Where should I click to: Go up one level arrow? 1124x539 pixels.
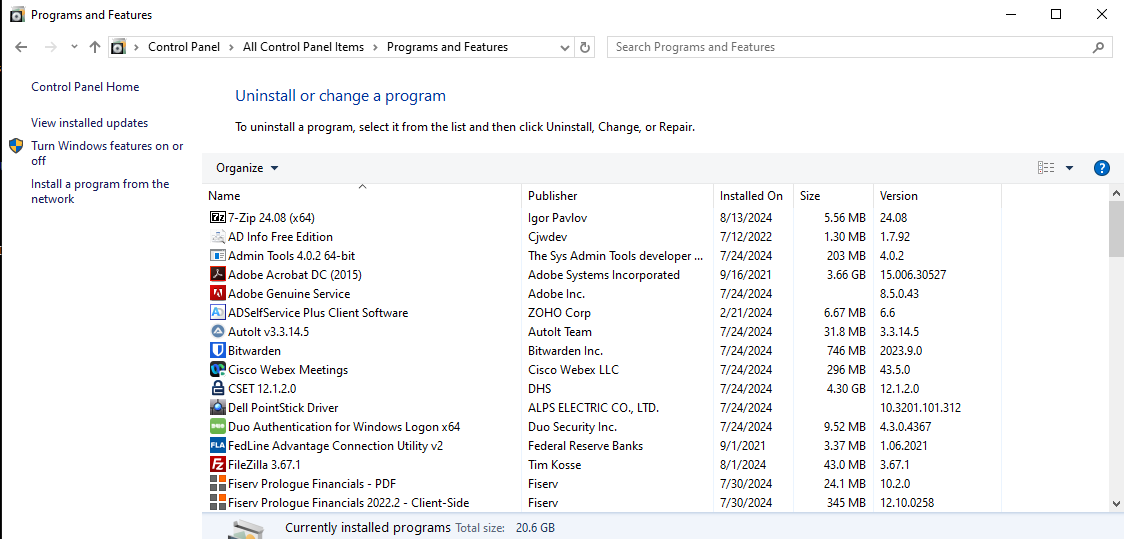(95, 47)
